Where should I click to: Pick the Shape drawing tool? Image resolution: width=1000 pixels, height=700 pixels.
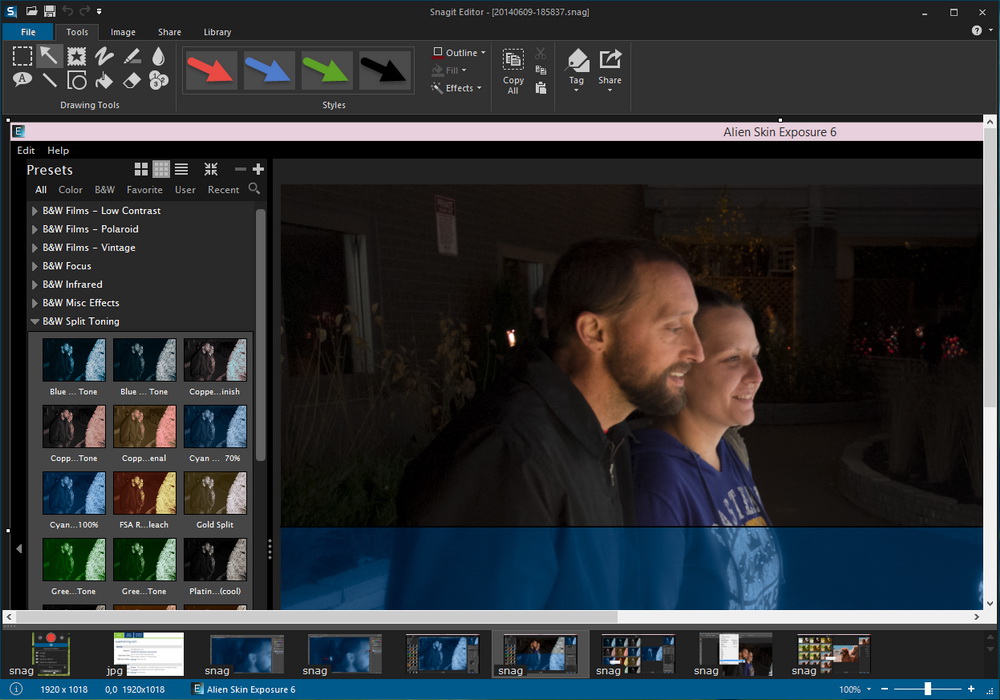coord(77,80)
